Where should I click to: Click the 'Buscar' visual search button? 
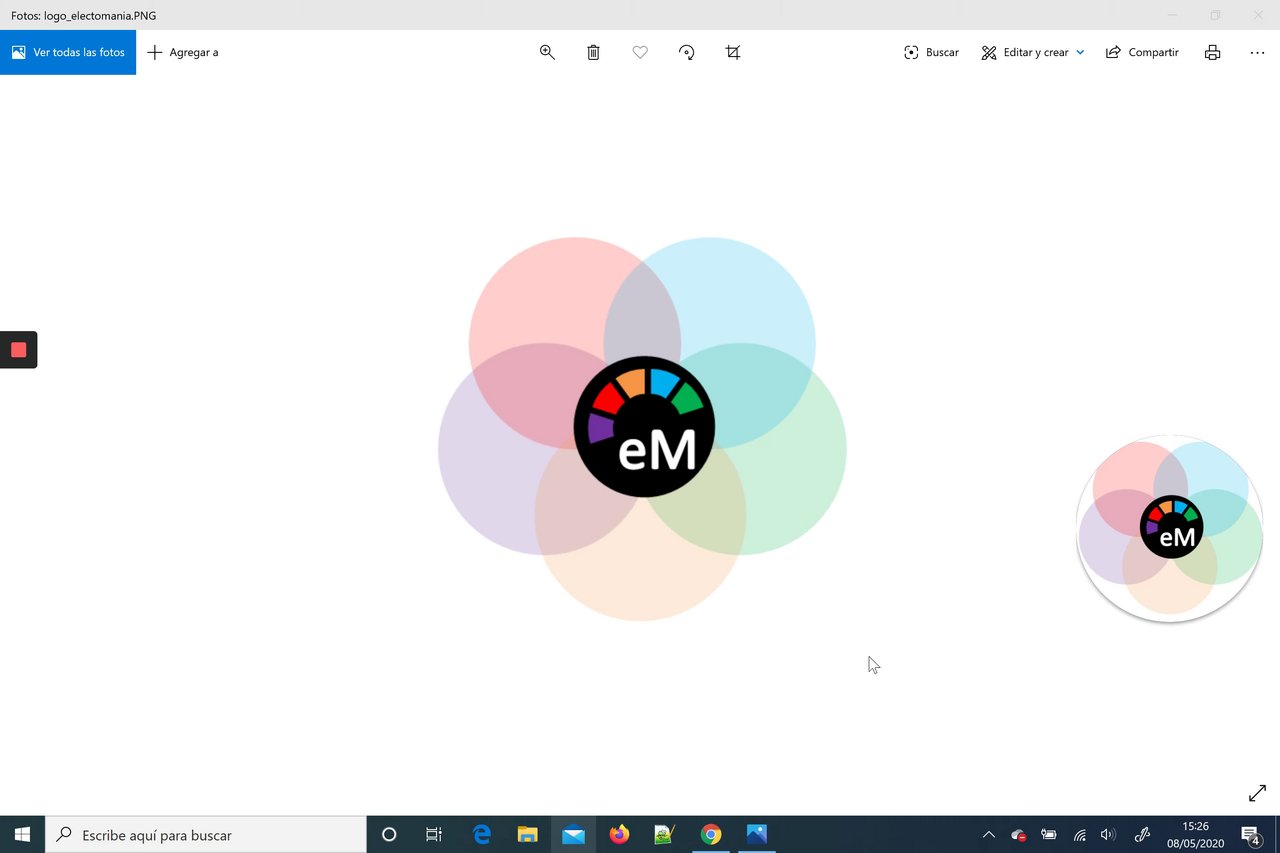tap(931, 52)
